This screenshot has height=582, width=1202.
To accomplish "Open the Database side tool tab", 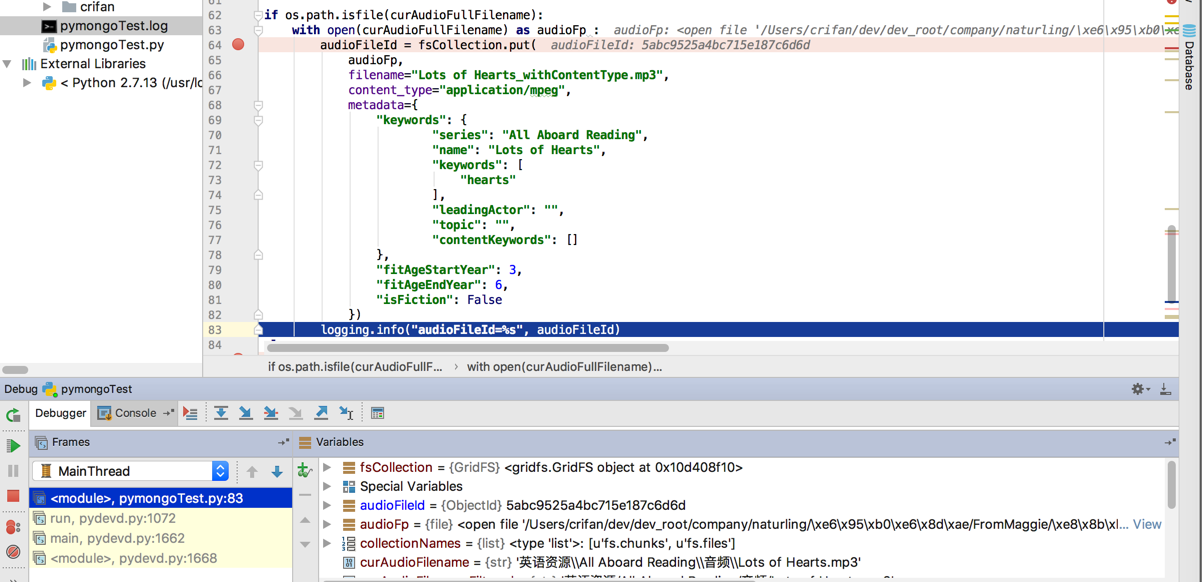I will [1189, 58].
